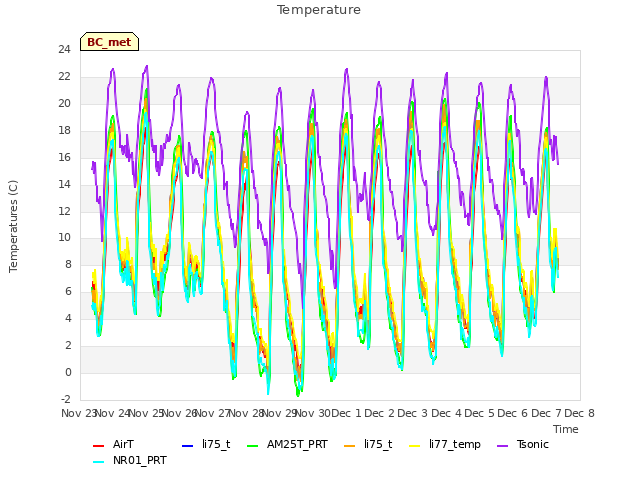Click the green AM25T_PRT legend swatch
This screenshot has width=640, height=480.
[253, 445]
